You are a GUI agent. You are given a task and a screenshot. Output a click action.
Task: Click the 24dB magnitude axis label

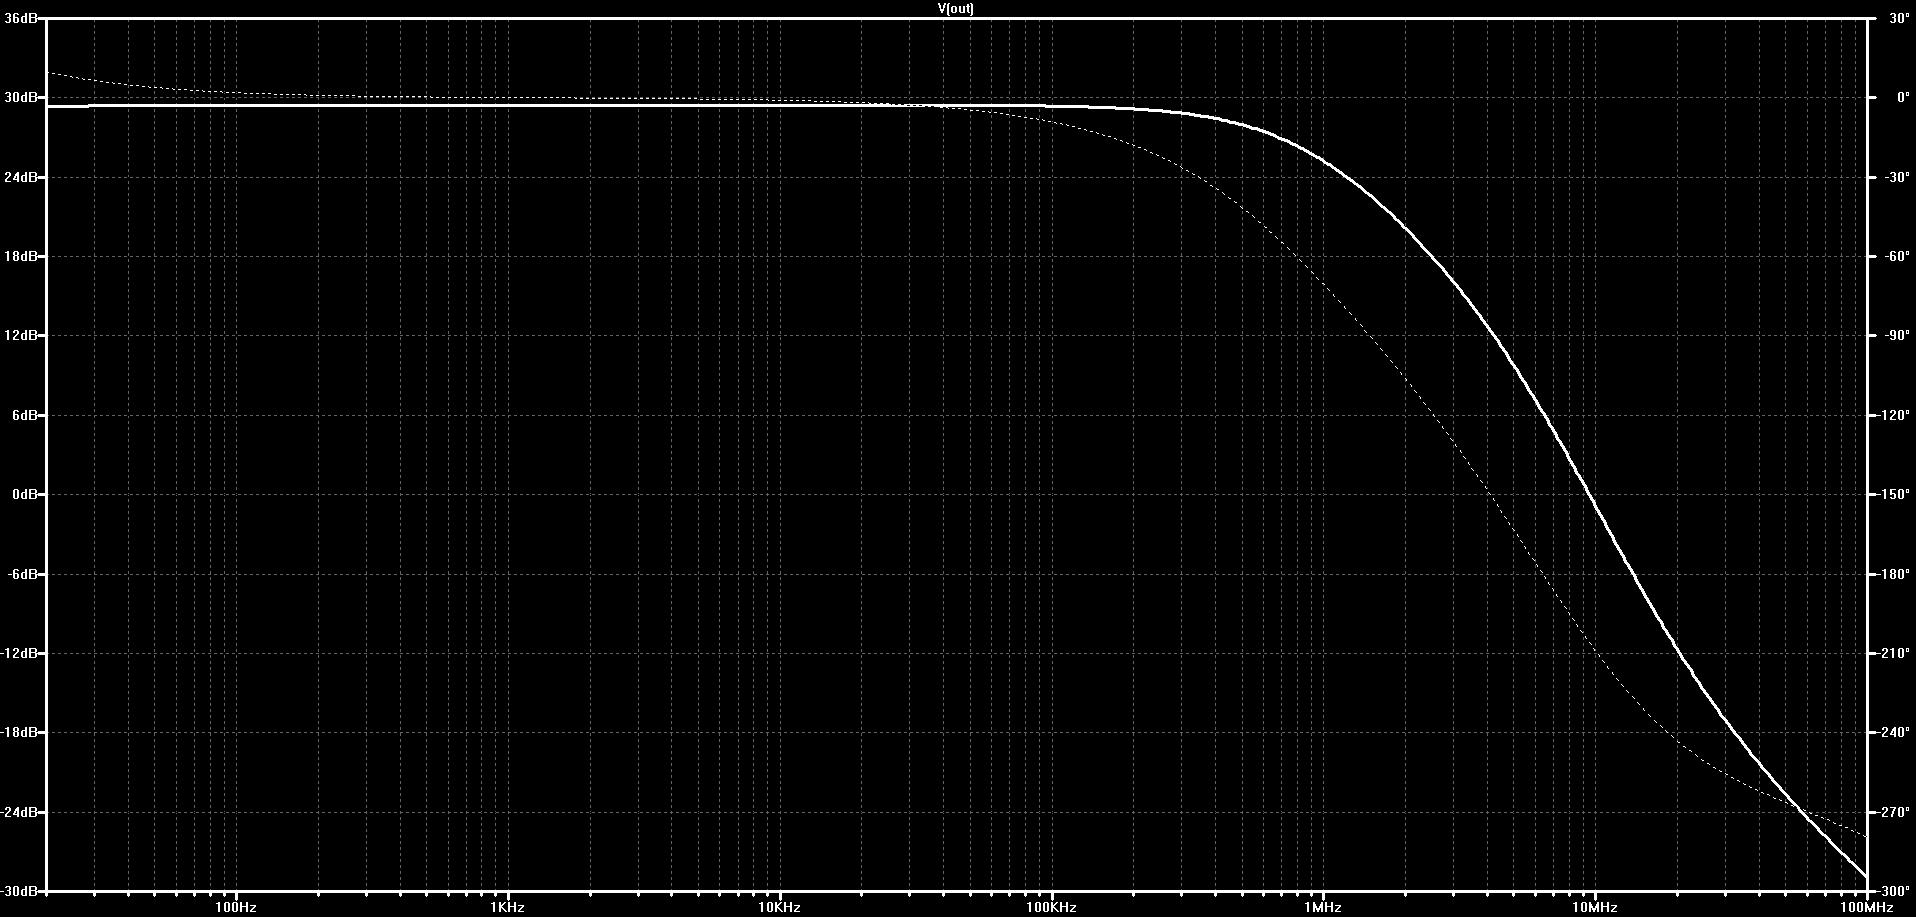[20, 177]
